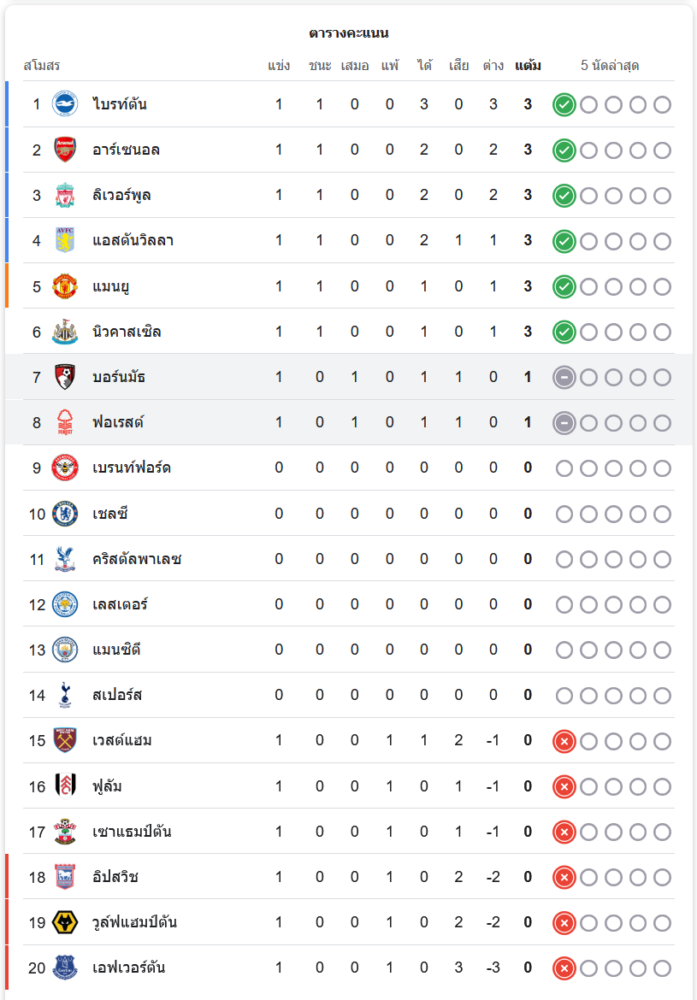Click the Everton club crest icon
The width and height of the screenshot is (697, 1000).
coord(65,967)
